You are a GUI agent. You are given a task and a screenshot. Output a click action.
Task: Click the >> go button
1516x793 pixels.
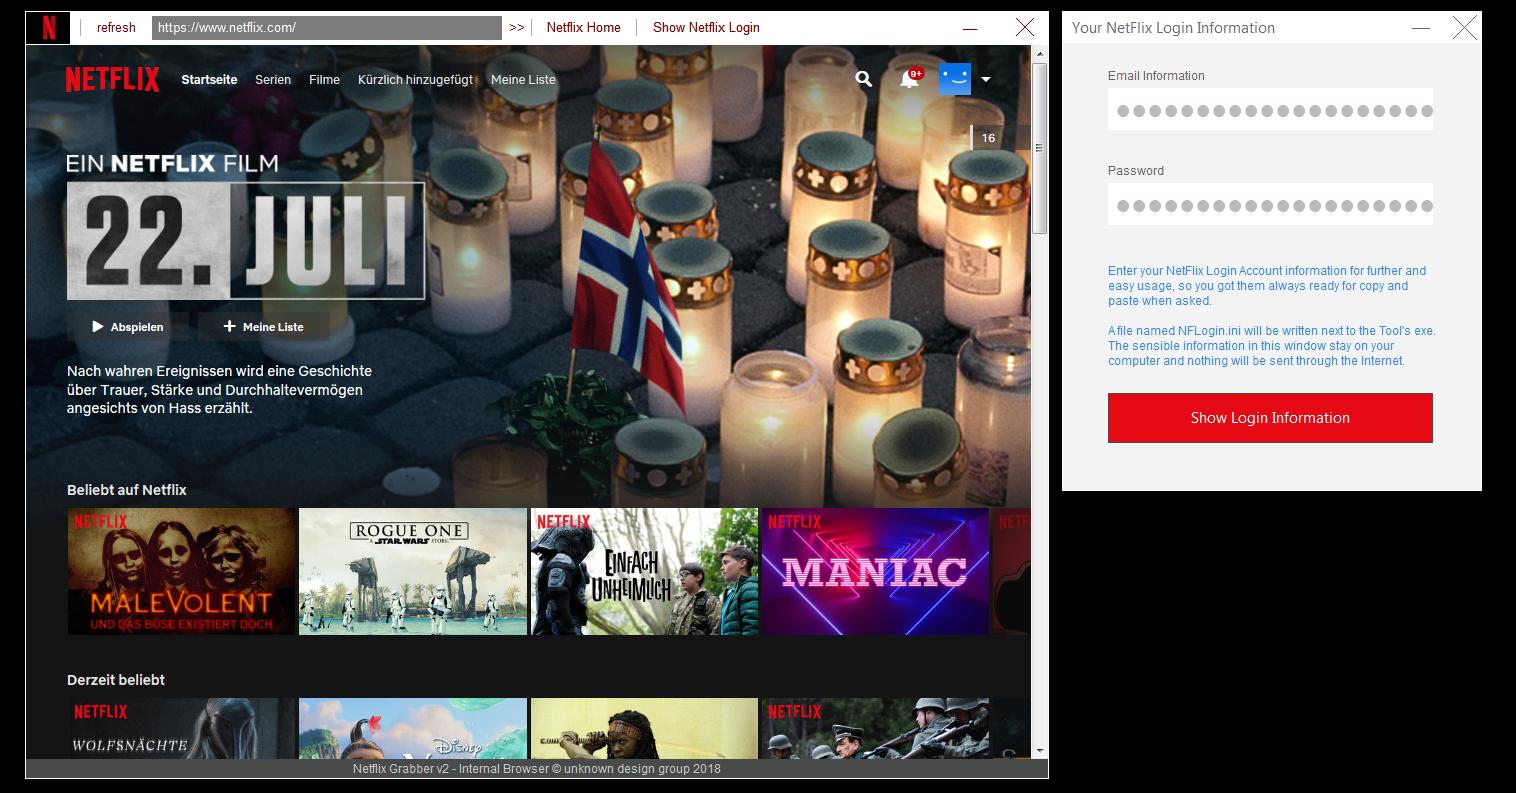point(516,28)
